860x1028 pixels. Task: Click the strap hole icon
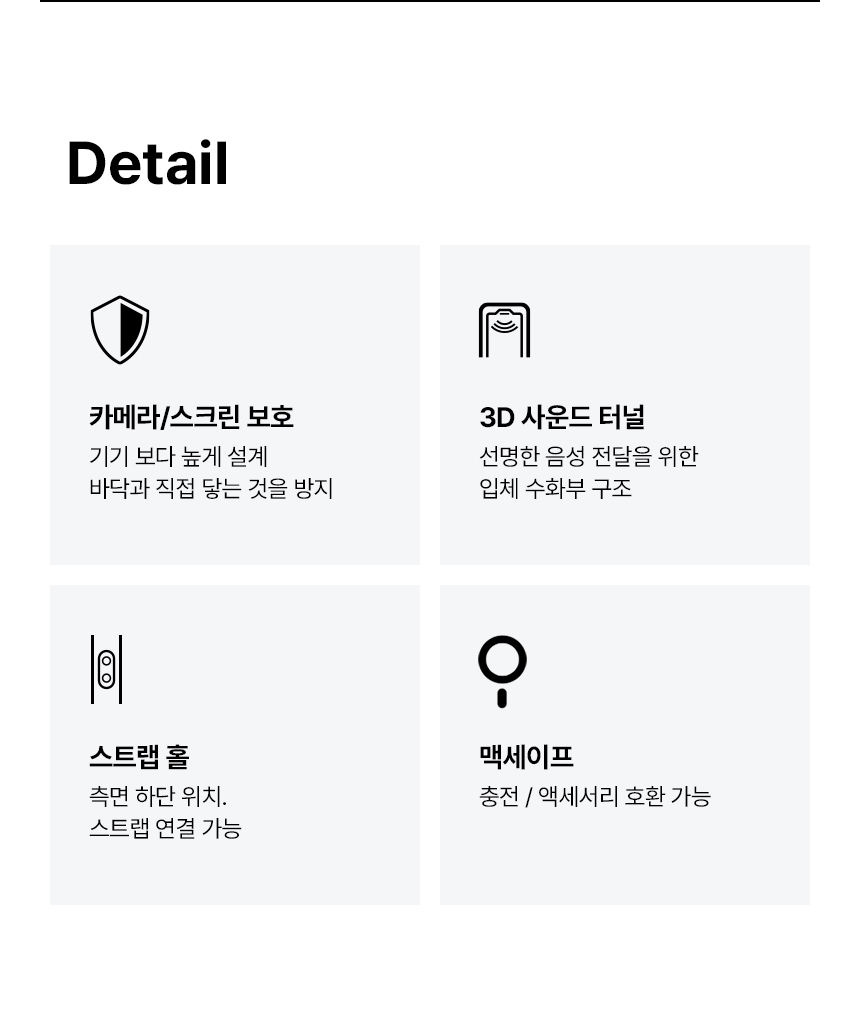click(106, 669)
